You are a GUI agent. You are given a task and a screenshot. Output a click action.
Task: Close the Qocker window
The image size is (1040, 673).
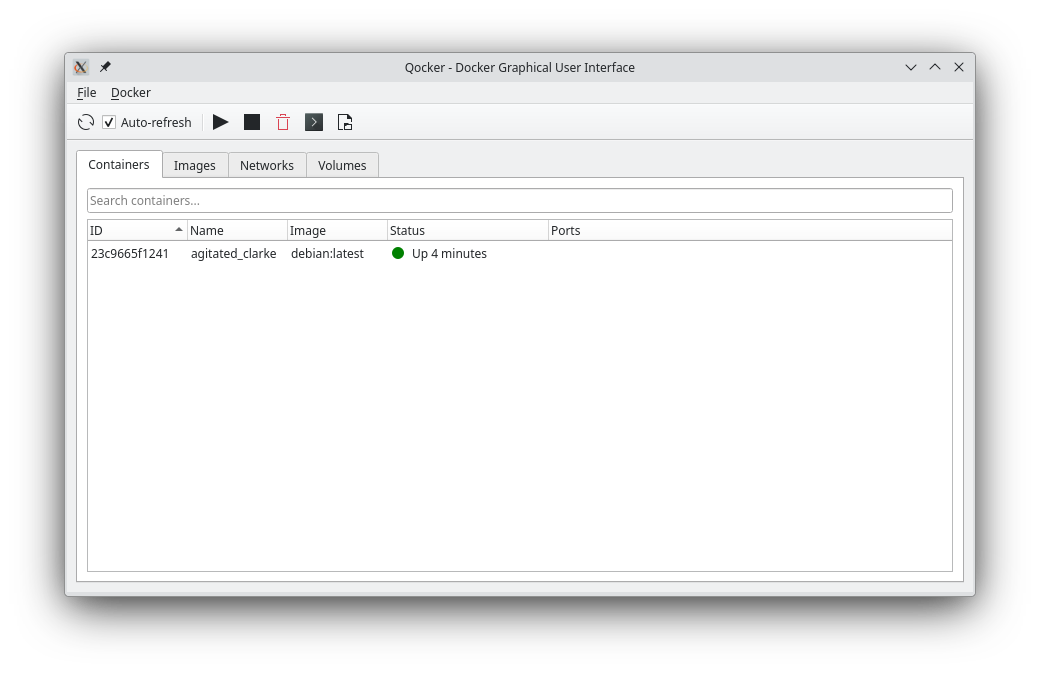point(958,67)
